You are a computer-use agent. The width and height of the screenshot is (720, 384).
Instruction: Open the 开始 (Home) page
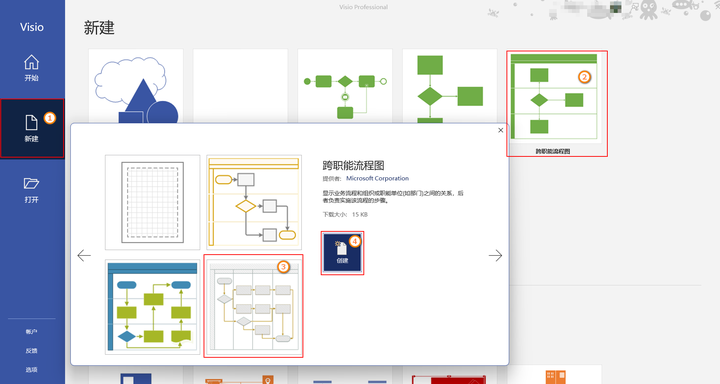(32, 68)
